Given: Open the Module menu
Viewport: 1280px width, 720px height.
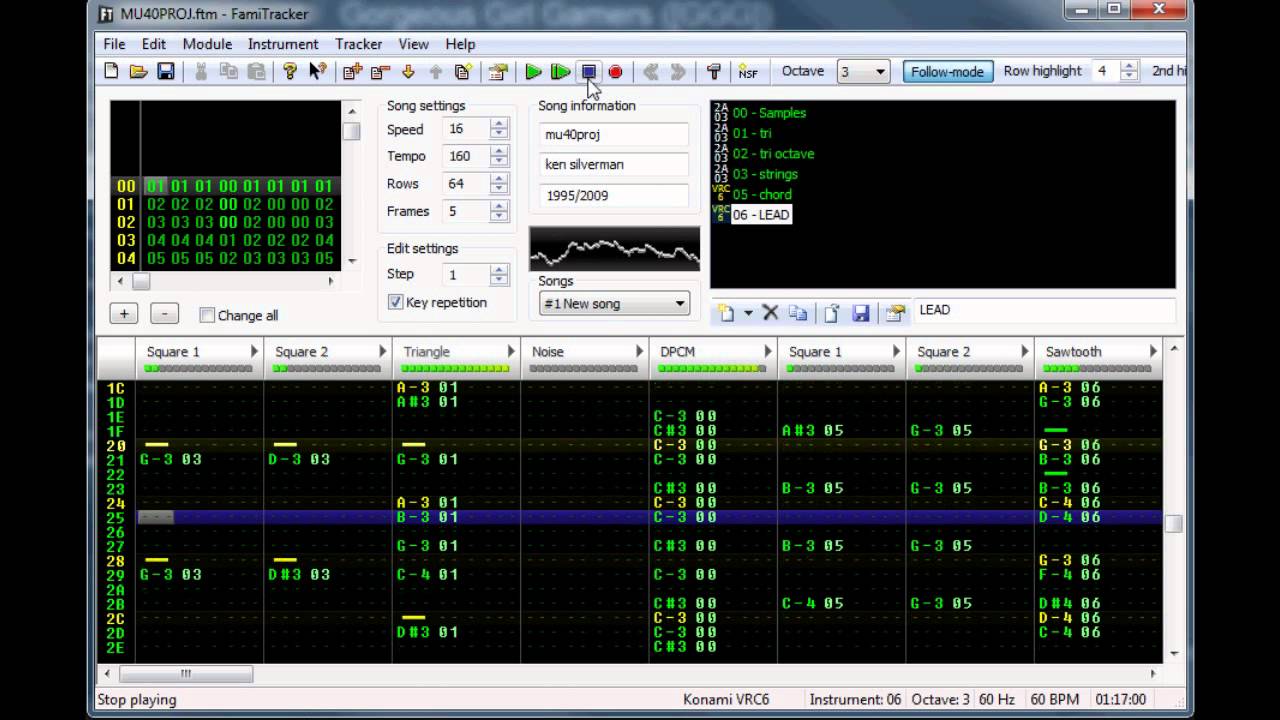Looking at the screenshot, I should 207,44.
